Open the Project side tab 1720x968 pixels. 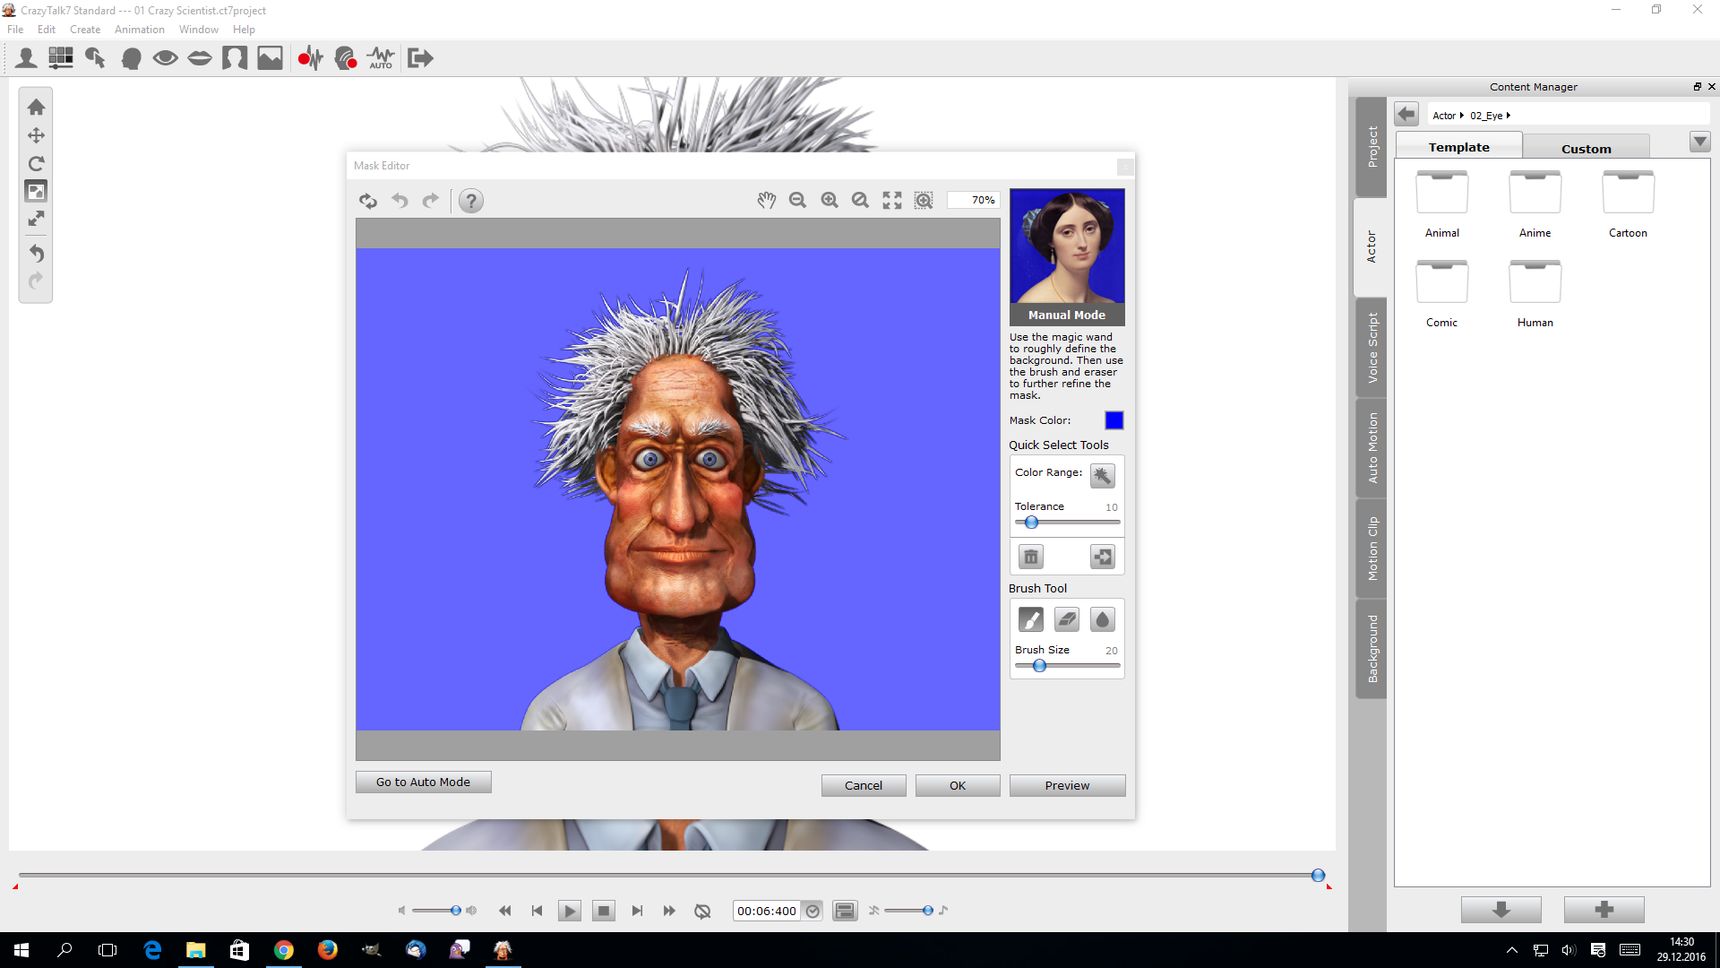1371,147
